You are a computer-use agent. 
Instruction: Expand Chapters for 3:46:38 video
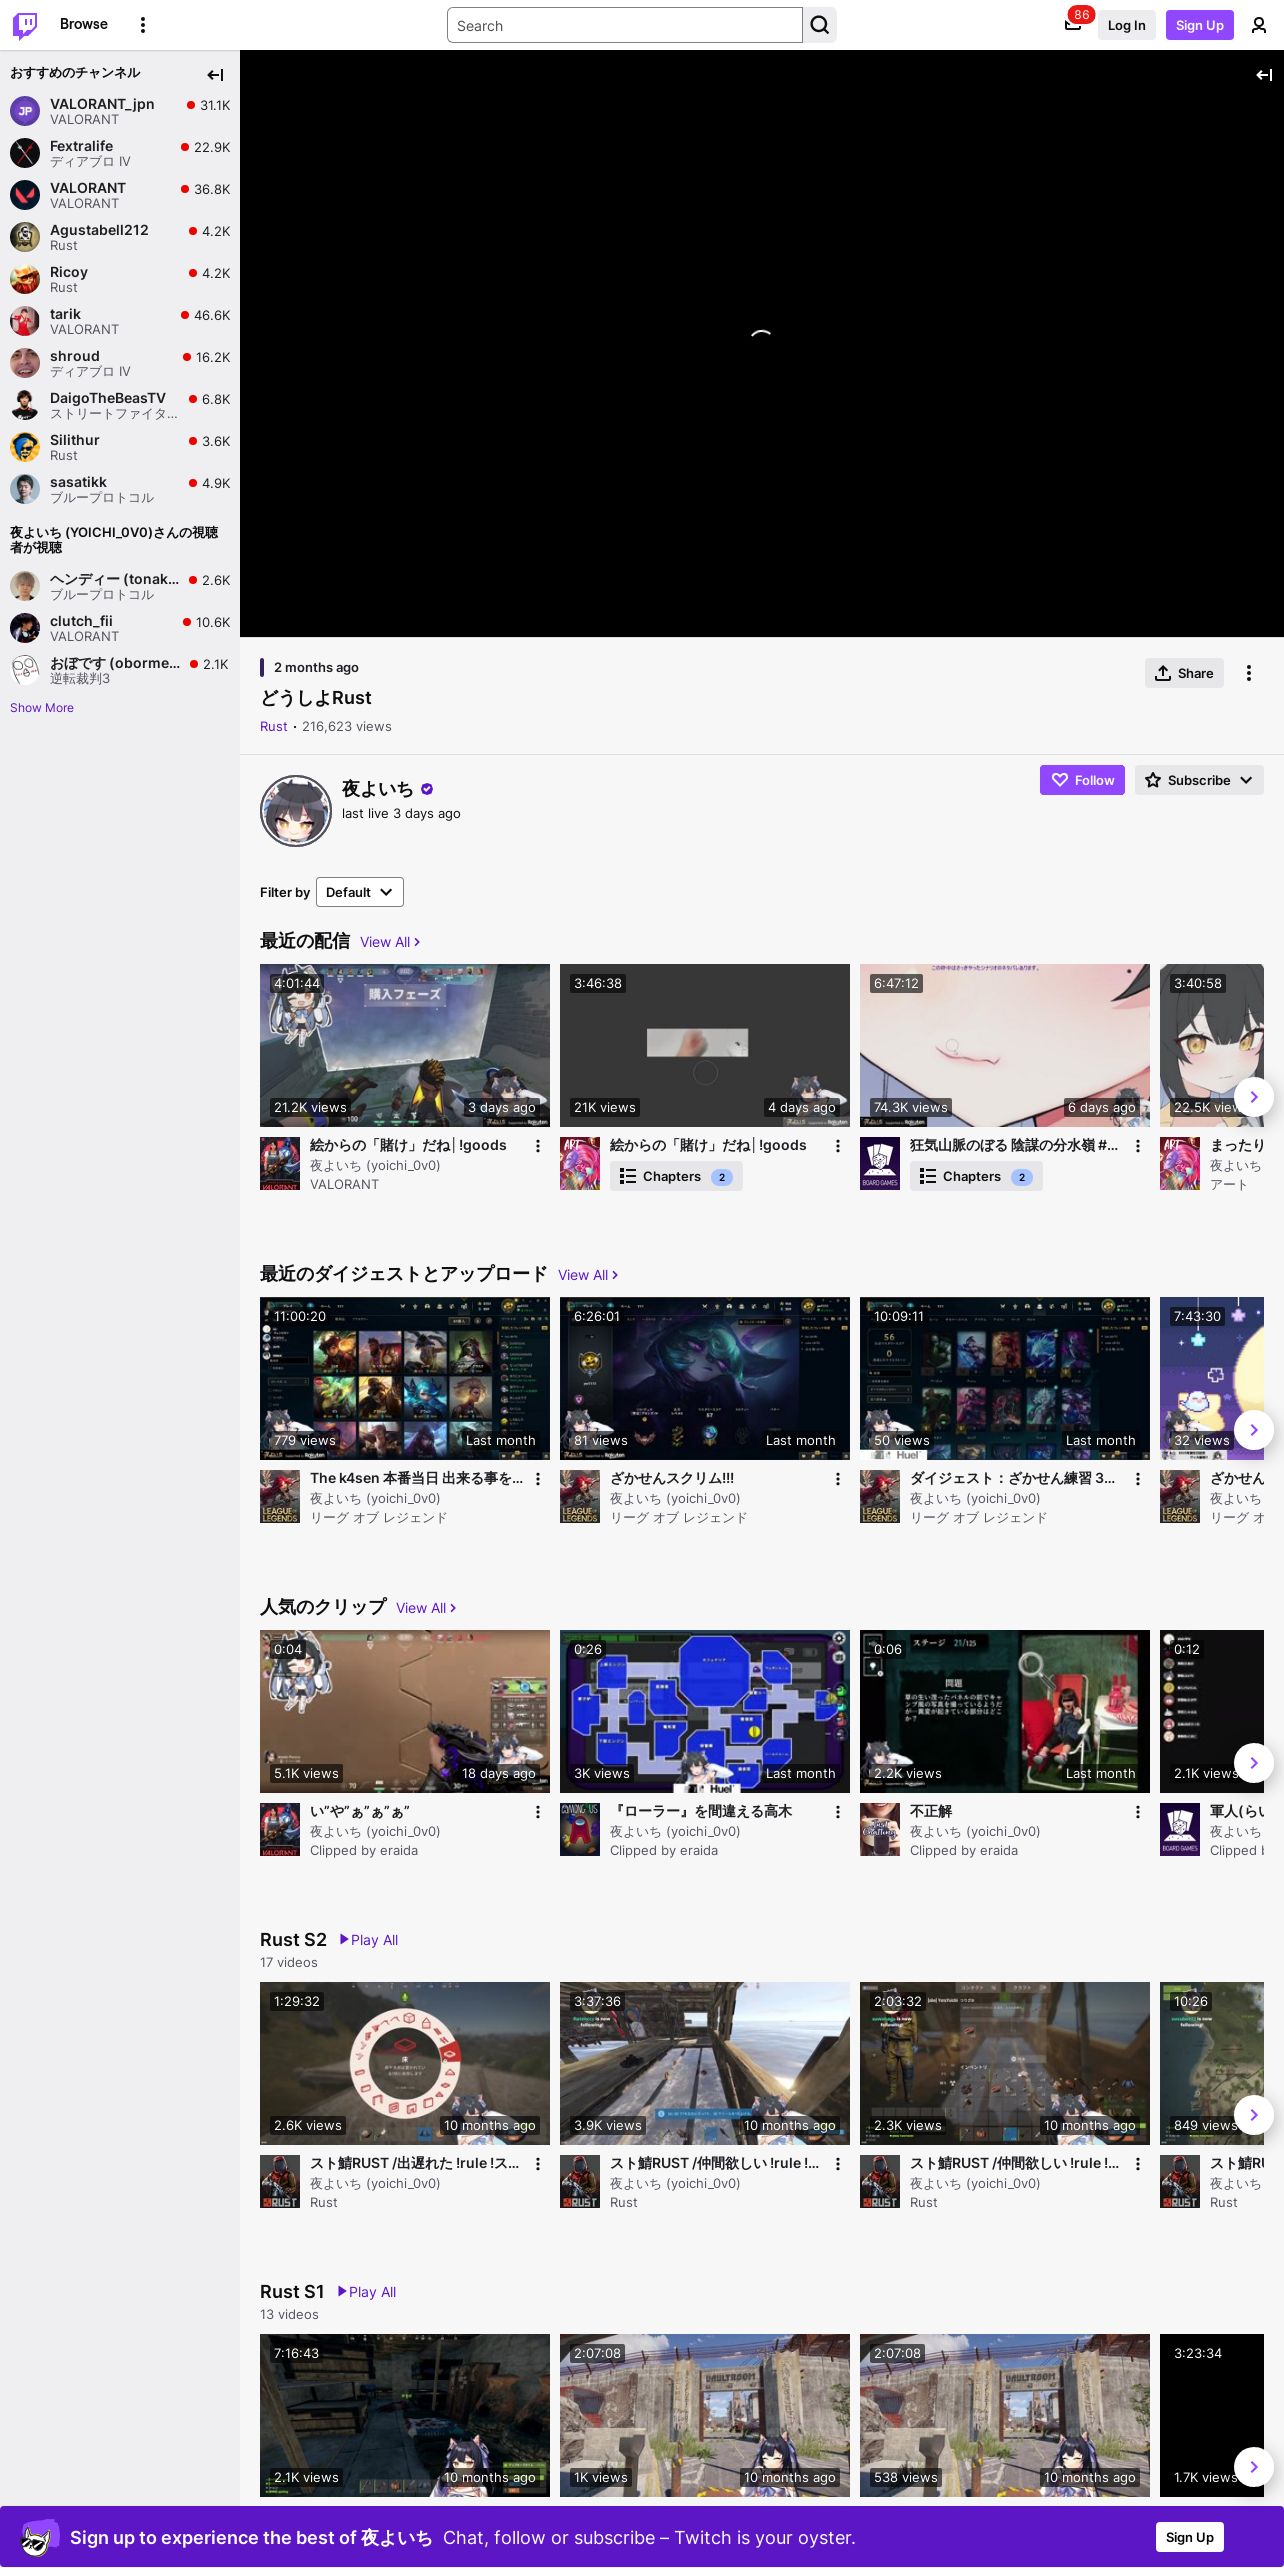[676, 1177]
